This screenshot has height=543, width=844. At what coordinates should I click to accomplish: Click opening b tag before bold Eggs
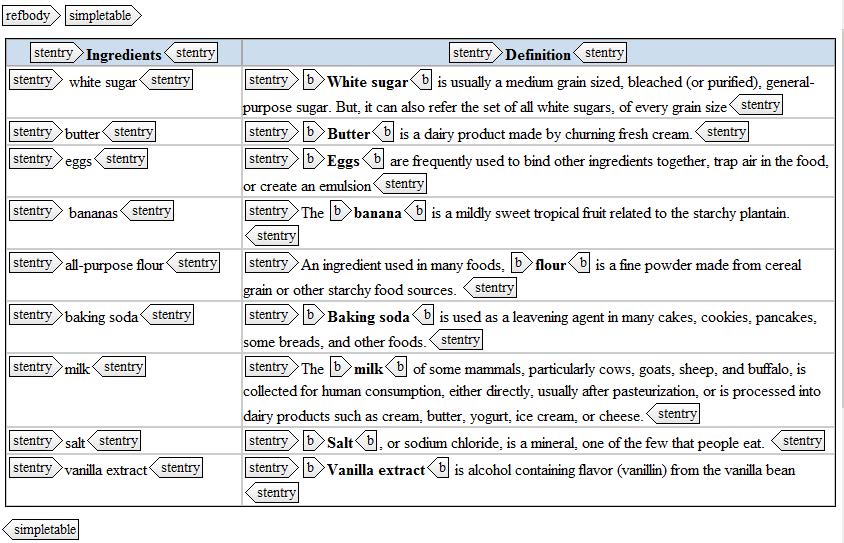(313, 159)
